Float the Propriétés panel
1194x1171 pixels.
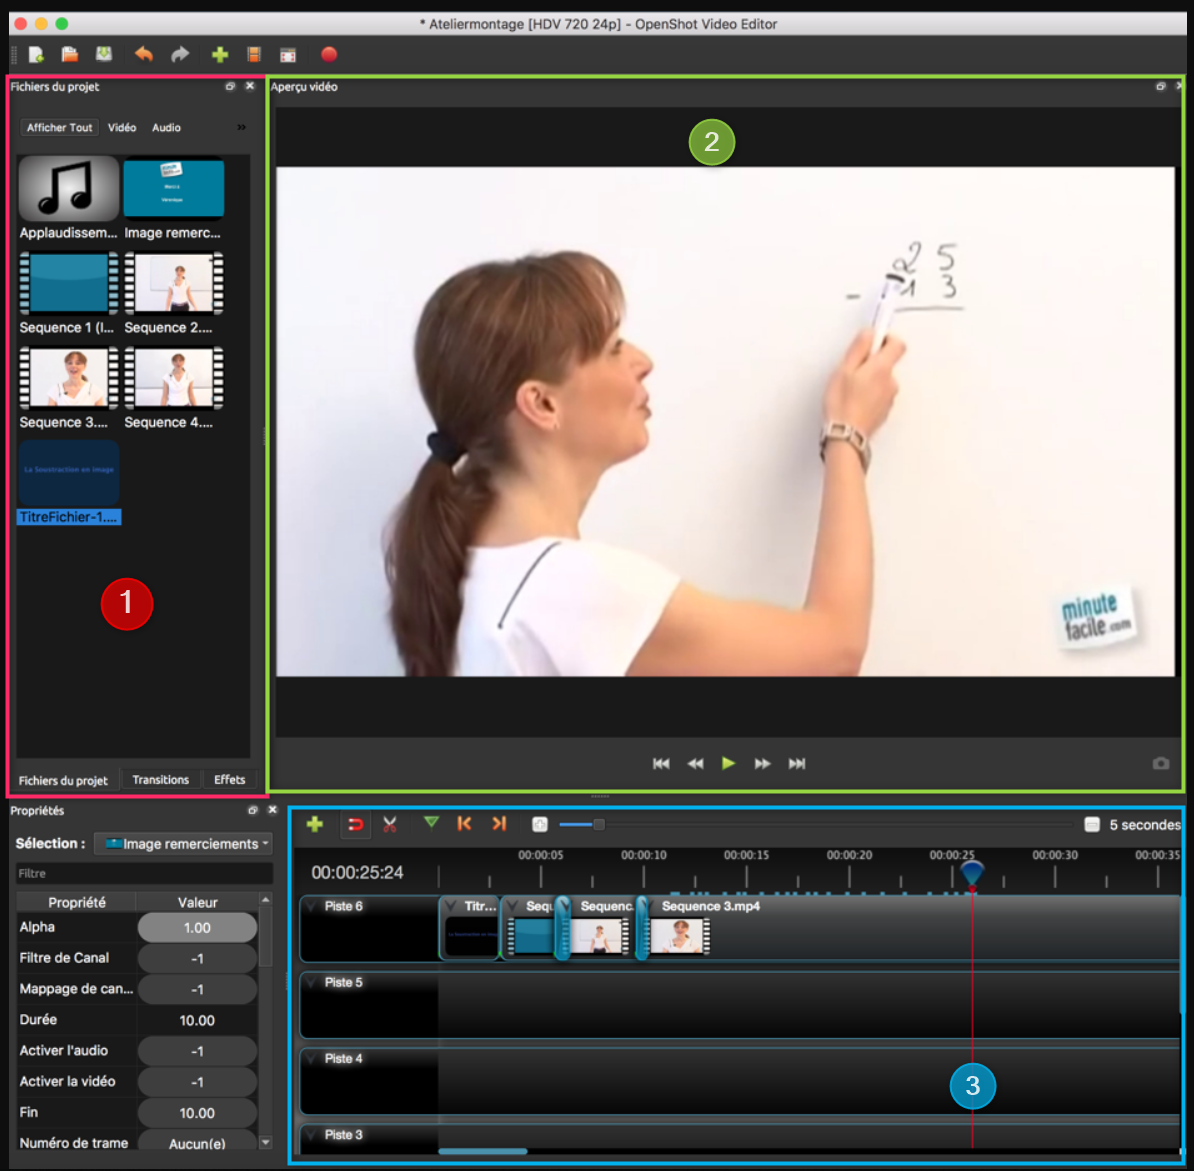(253, 810)
